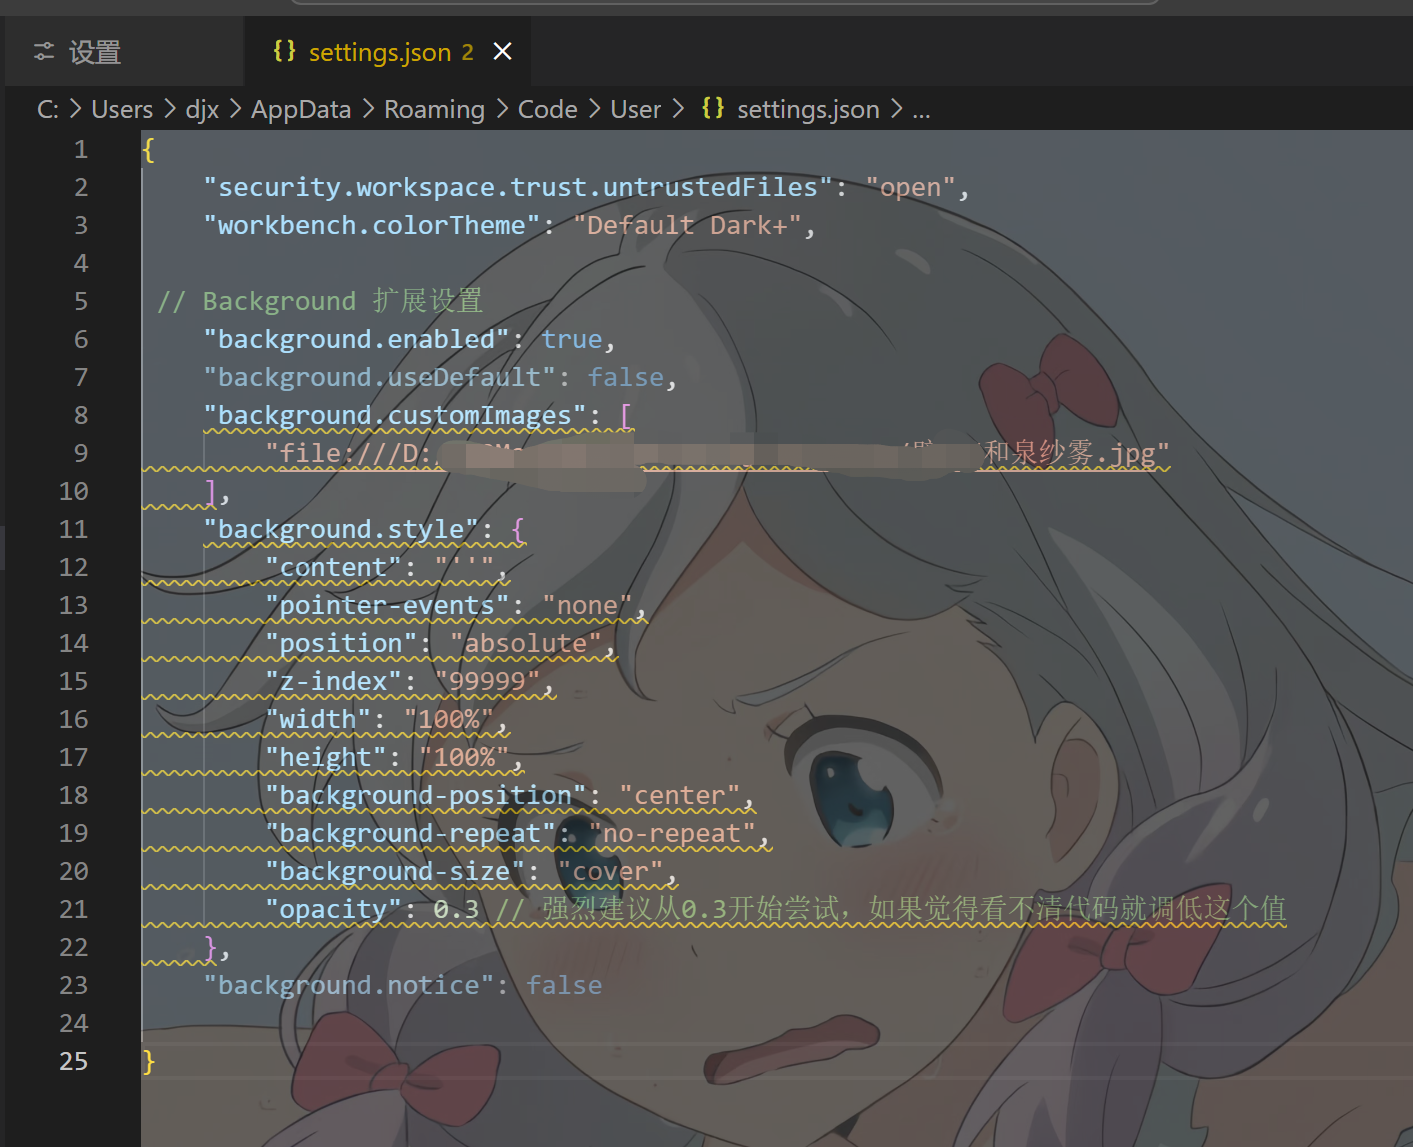Click the Chinese comment on line 21

pyautogui.click(x=892, y=910)
